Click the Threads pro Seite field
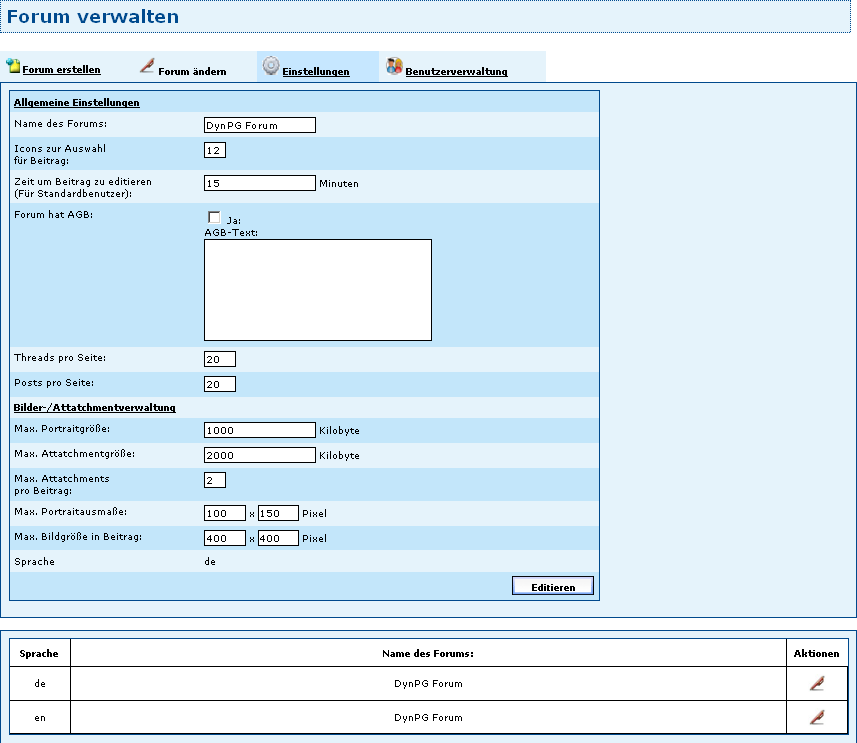 click(x=219, y=359)
